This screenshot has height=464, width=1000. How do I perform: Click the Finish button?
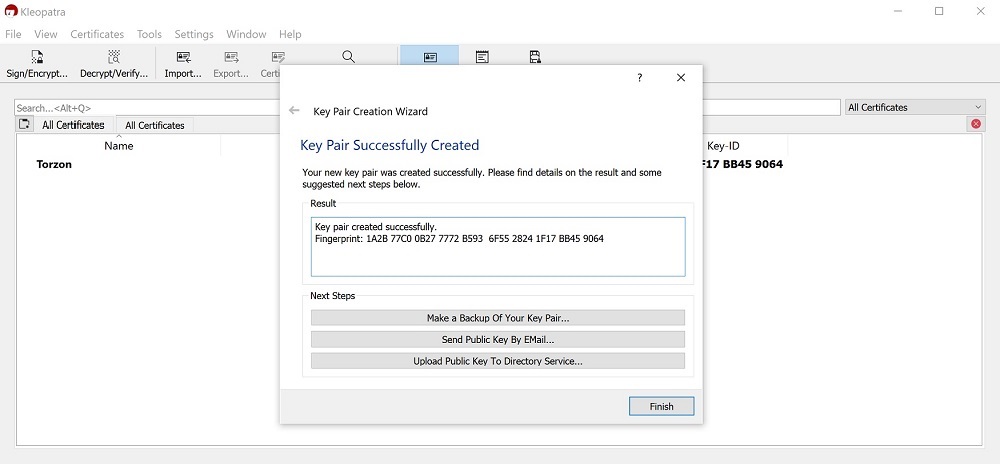pos(661,406)
